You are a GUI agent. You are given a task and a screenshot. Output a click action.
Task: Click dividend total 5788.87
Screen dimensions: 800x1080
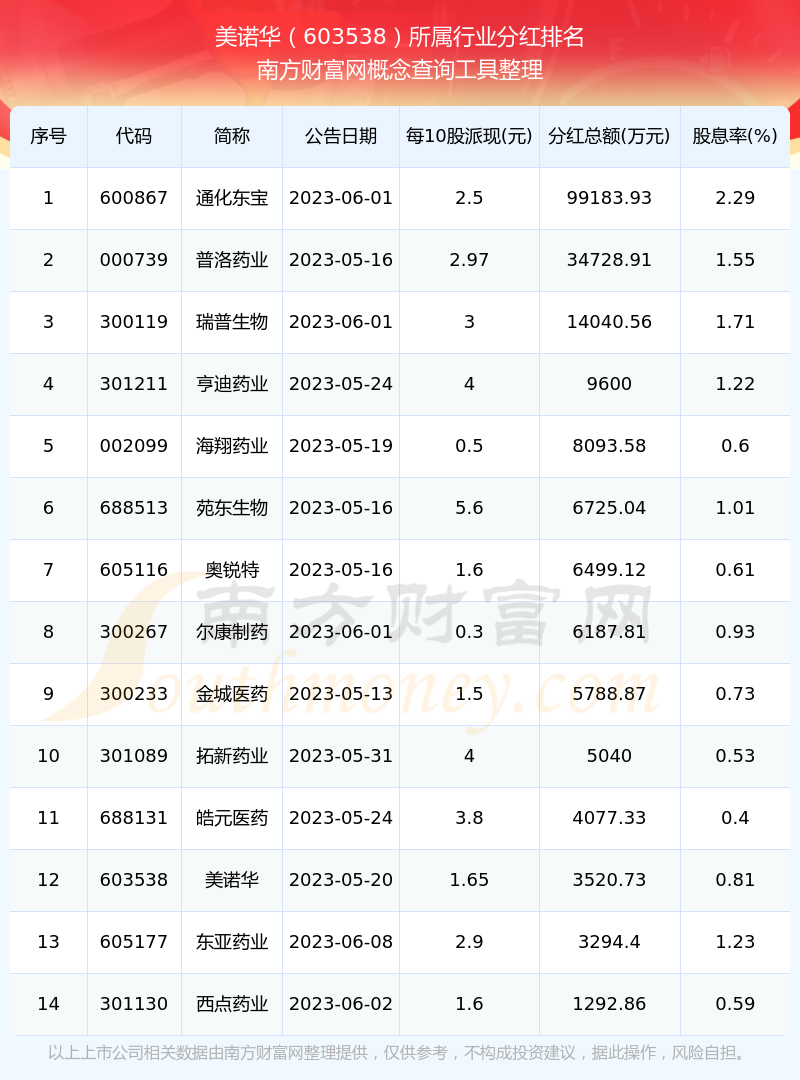point(609,694)
